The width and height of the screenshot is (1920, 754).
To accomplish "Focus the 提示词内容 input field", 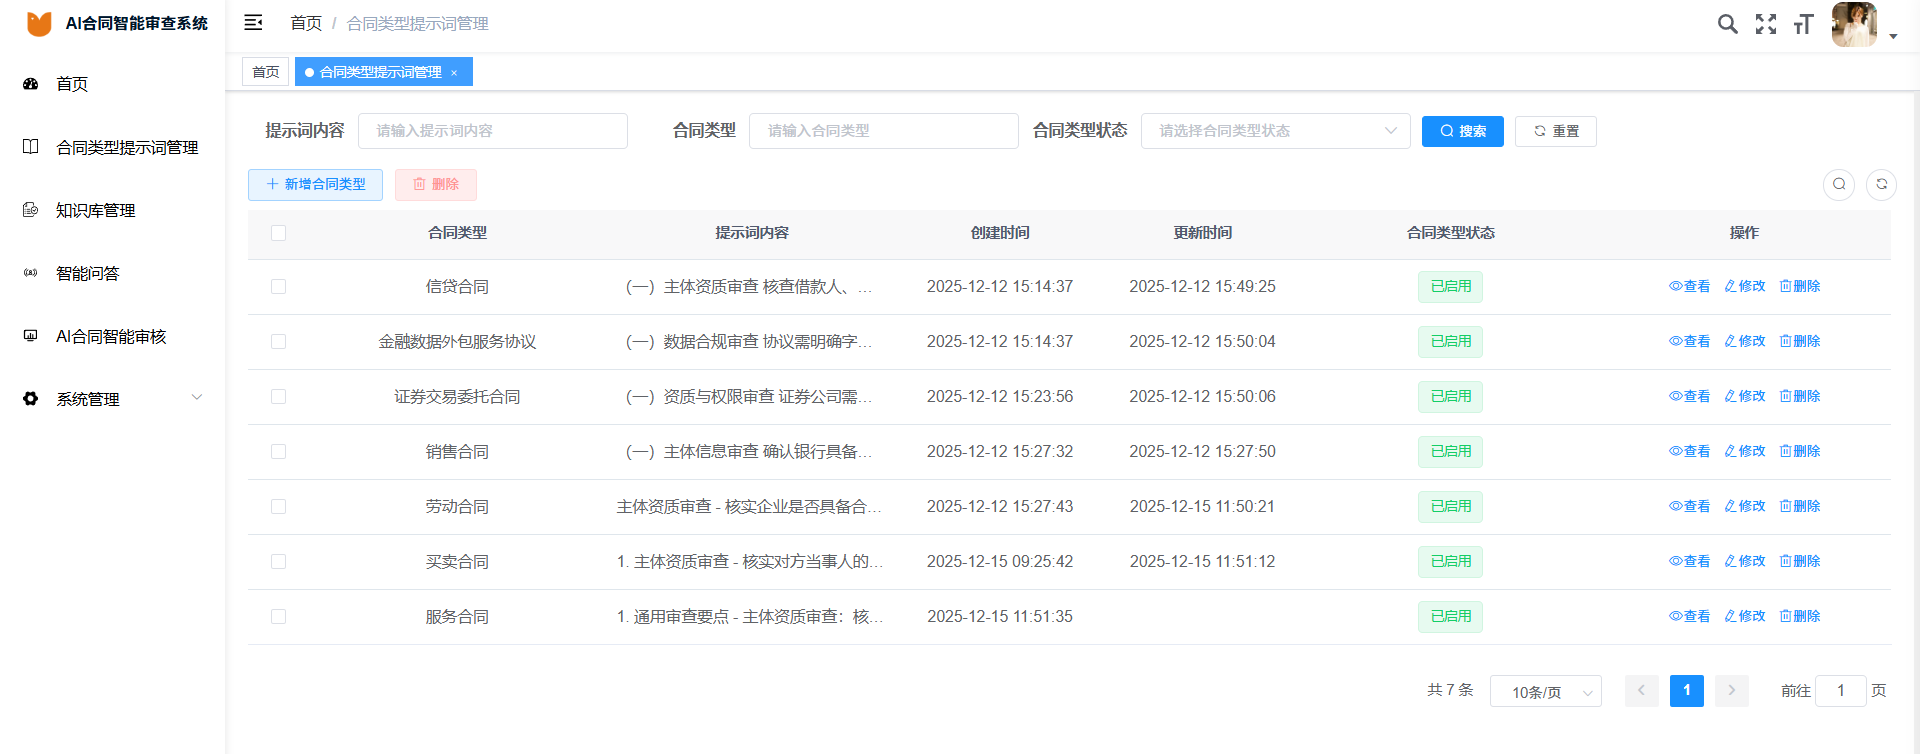I will [x=493, y=131].
